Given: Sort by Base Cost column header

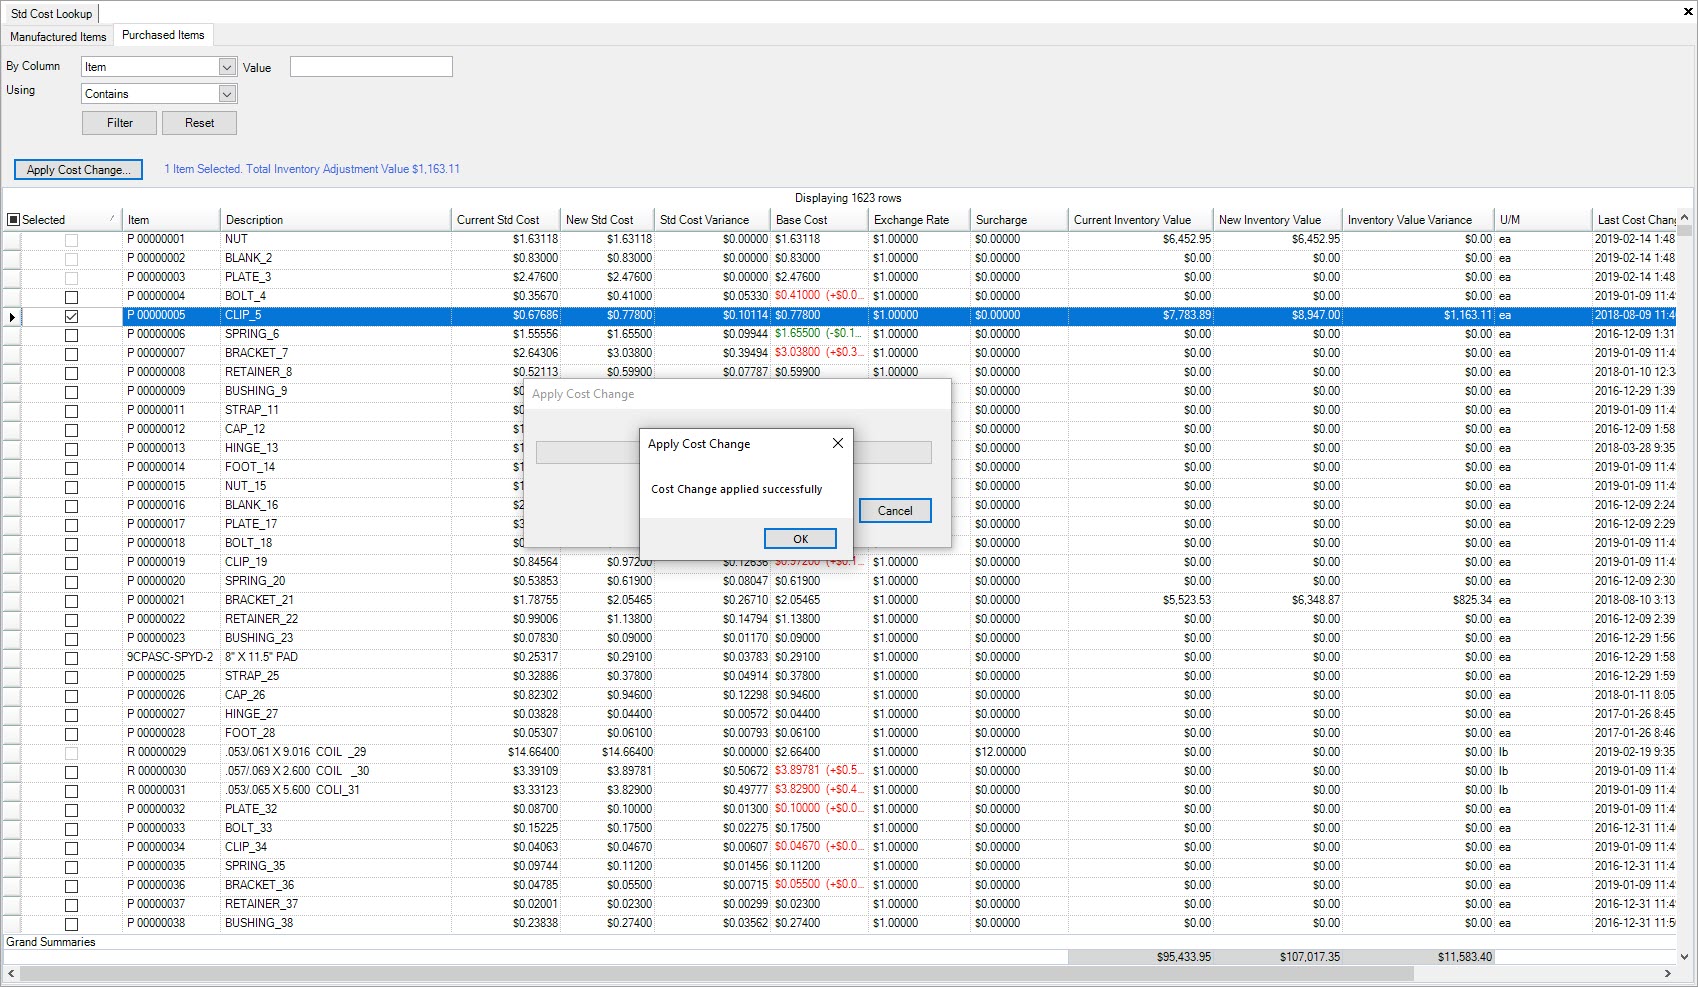Looking at the screenshot, I should tap(819, 220).
